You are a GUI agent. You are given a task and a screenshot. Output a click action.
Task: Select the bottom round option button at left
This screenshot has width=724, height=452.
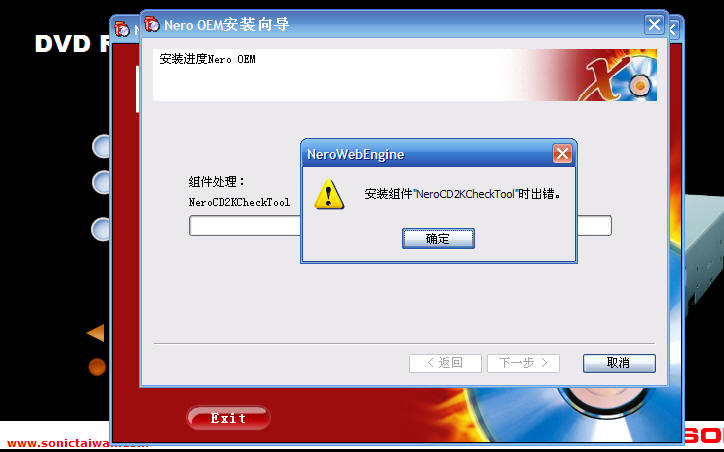click(x=102, y=229)
